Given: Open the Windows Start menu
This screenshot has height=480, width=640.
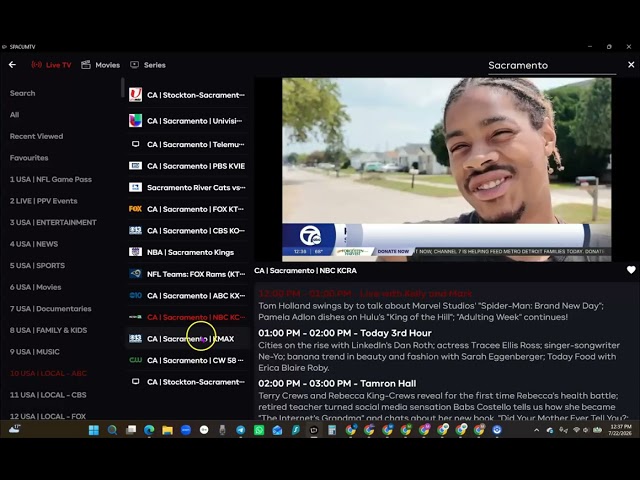Looking at the screenshot, I should (93, 430).
